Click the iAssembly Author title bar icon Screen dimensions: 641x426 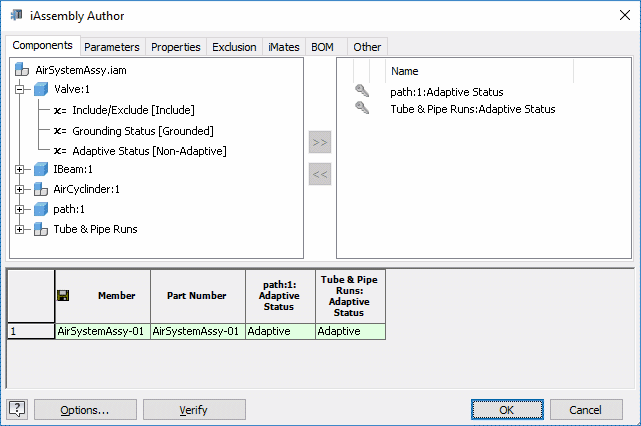[17, 15]
